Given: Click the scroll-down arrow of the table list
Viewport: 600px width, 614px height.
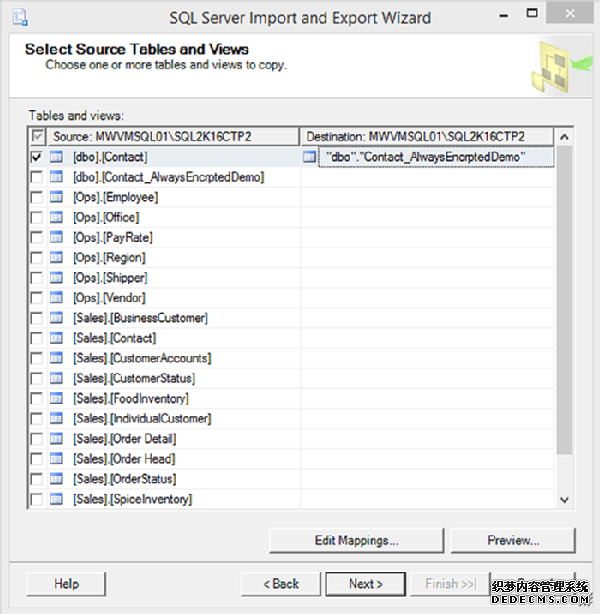Looking at the screenshot, I should 564,500.
